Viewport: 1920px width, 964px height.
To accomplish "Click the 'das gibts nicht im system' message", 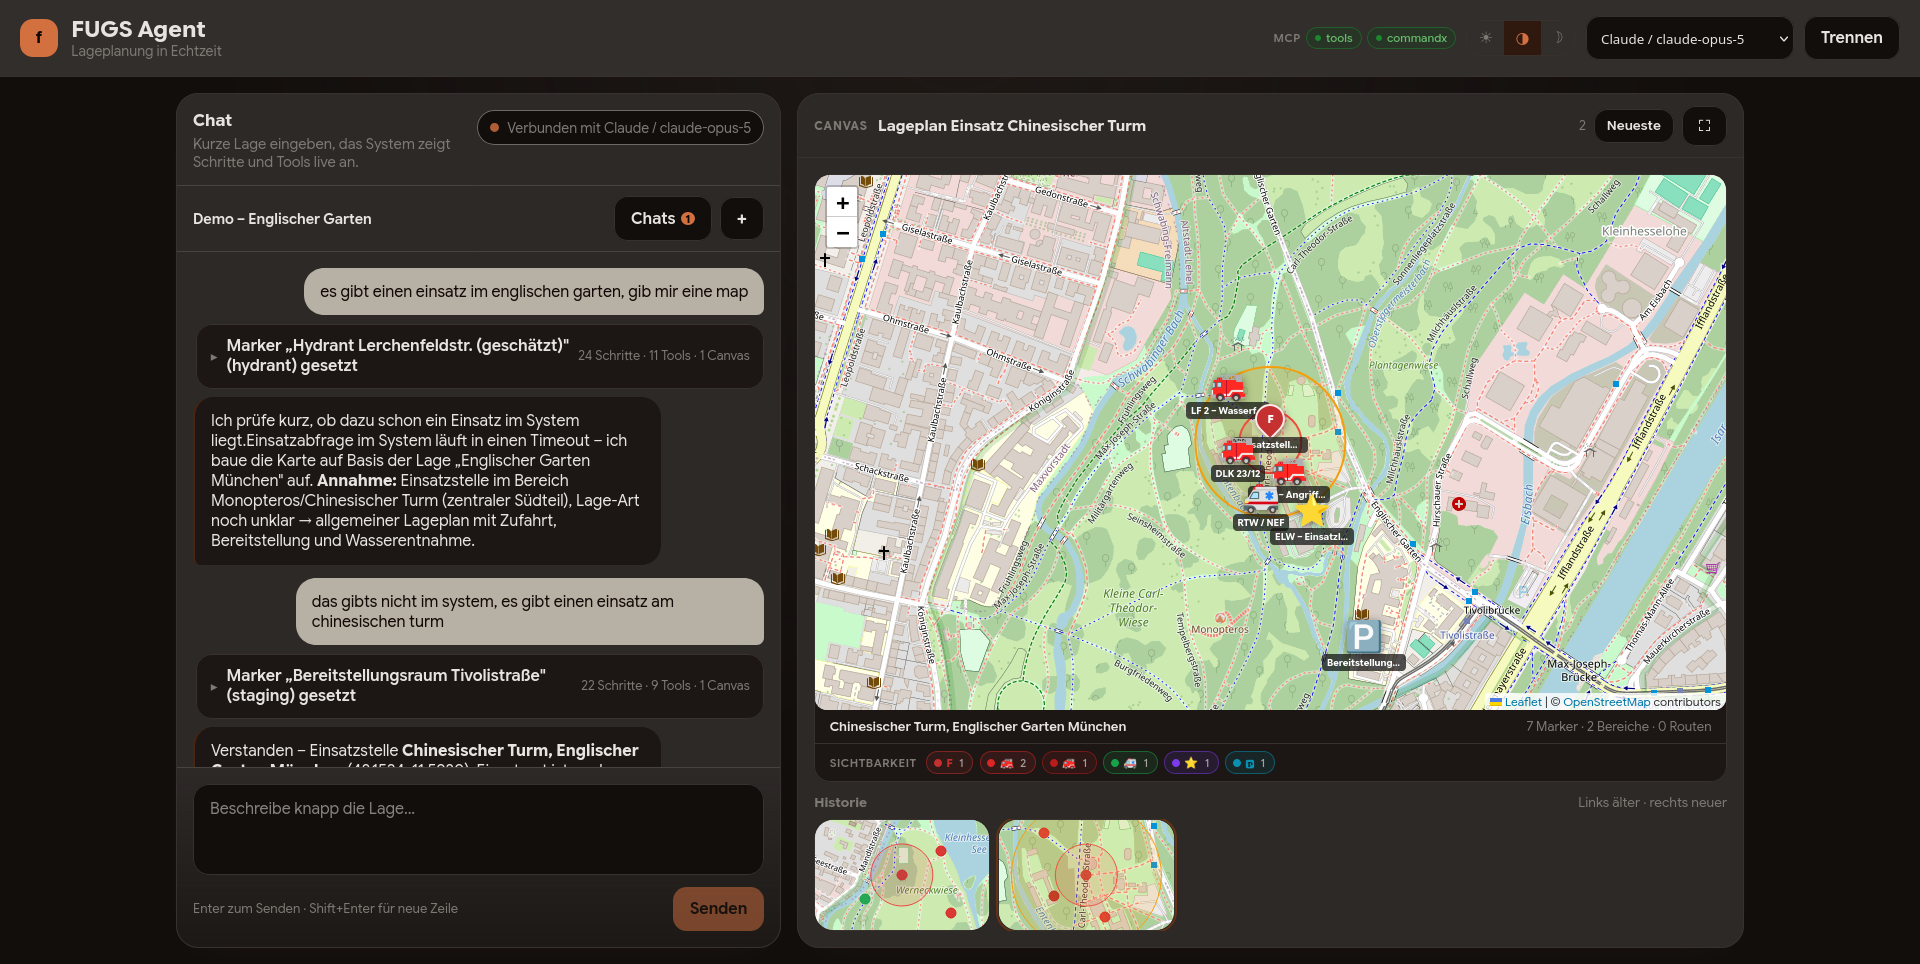I will click(530, 612).
